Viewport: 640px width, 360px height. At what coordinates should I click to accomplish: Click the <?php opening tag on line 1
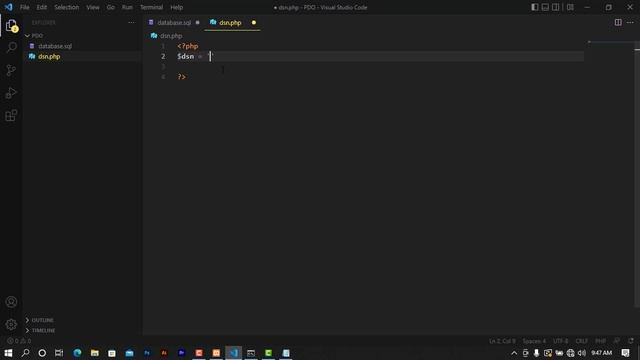[188, 46]
